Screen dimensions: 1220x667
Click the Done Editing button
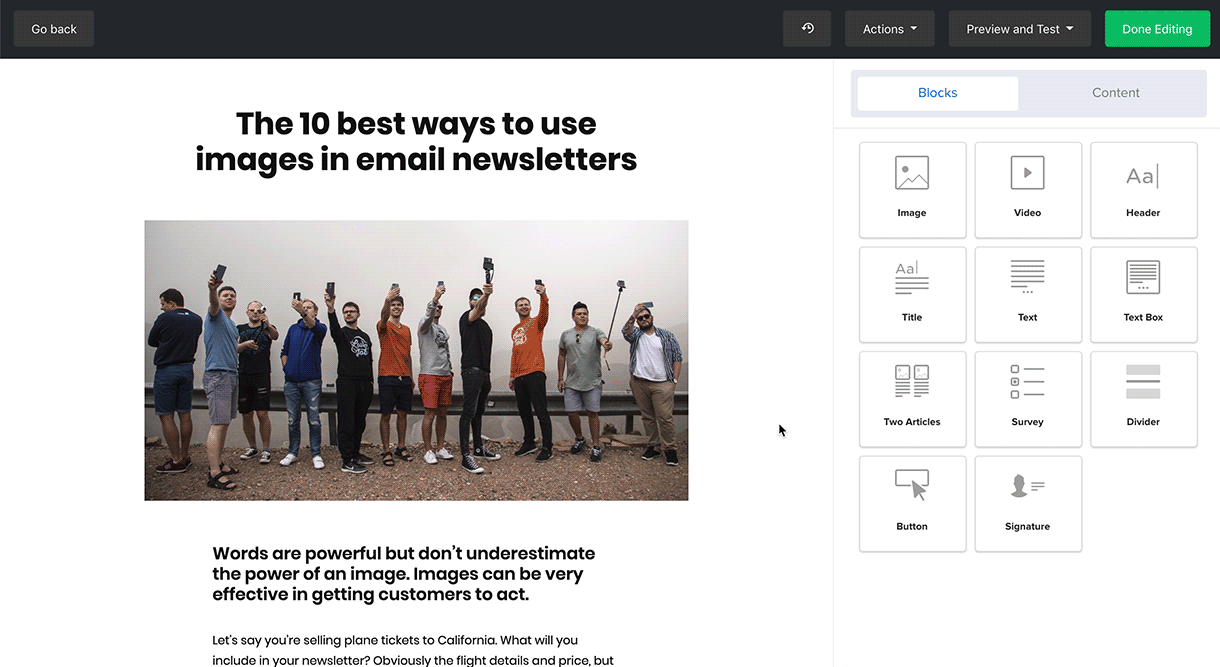click(x=1157, y=28)
